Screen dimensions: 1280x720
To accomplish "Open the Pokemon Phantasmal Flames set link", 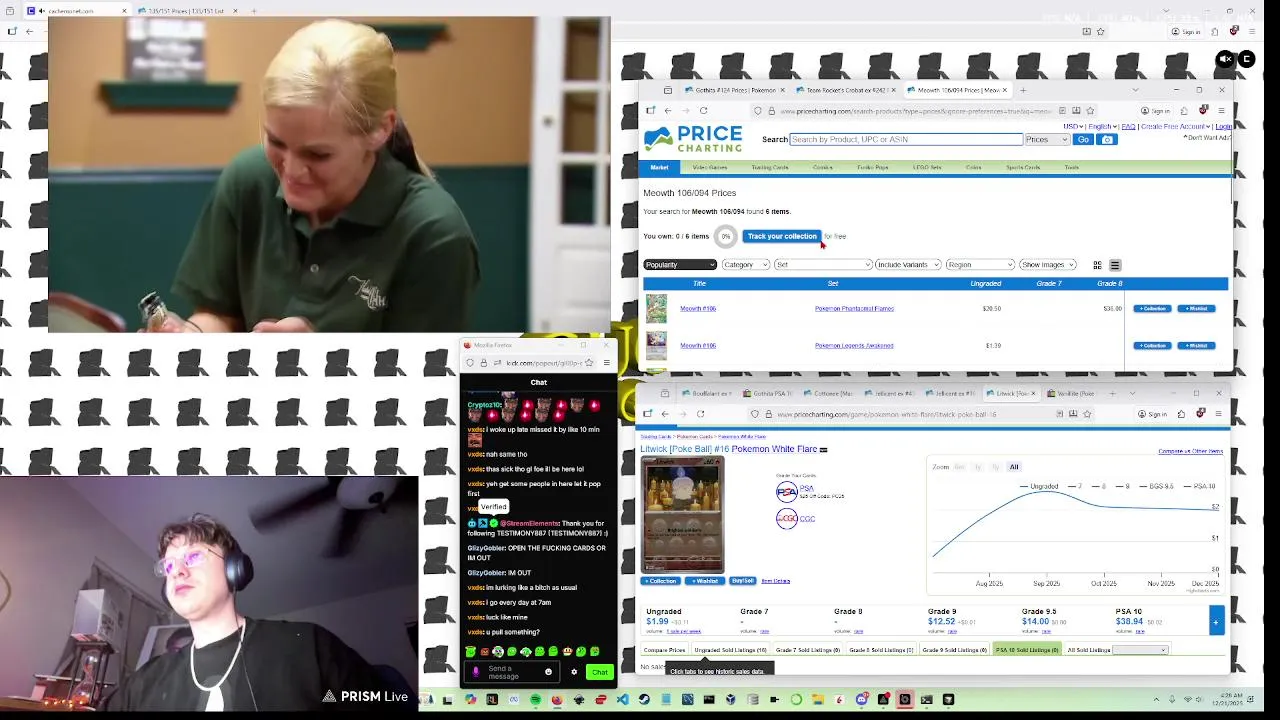I will [x=854, y=309].
